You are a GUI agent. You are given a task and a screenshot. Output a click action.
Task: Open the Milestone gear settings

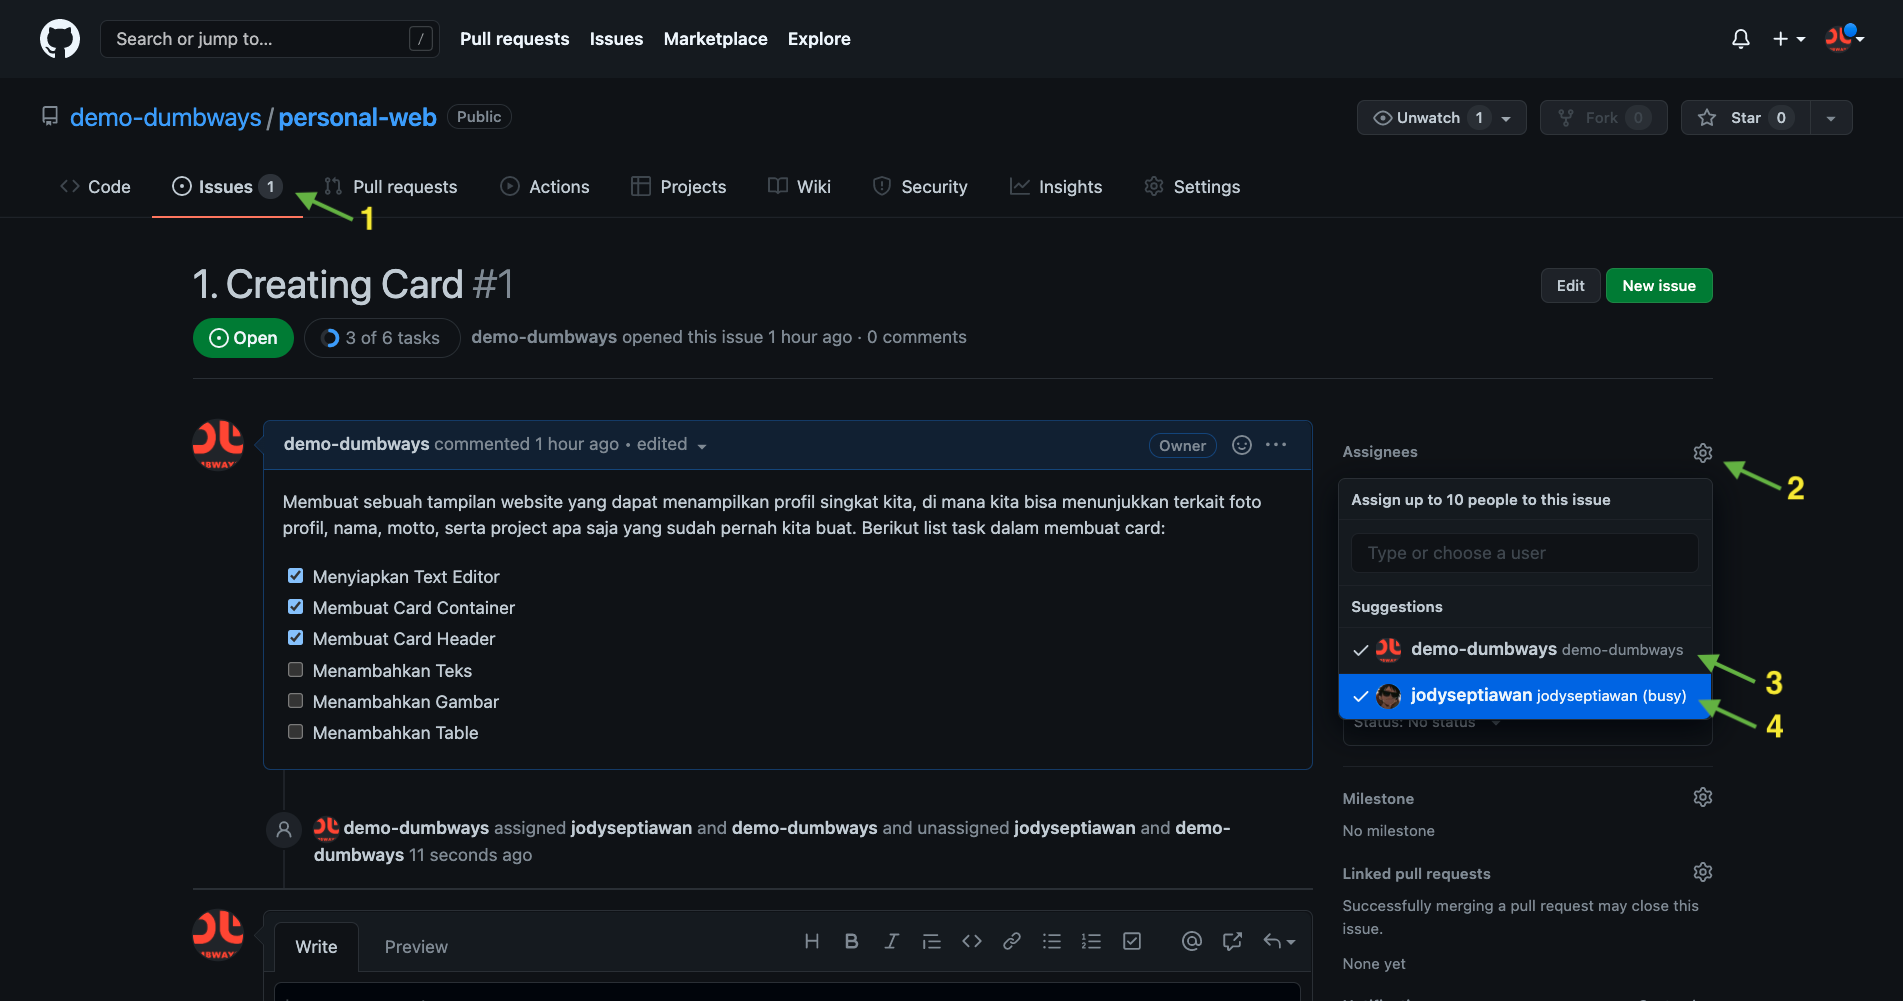click(1702, 797)
